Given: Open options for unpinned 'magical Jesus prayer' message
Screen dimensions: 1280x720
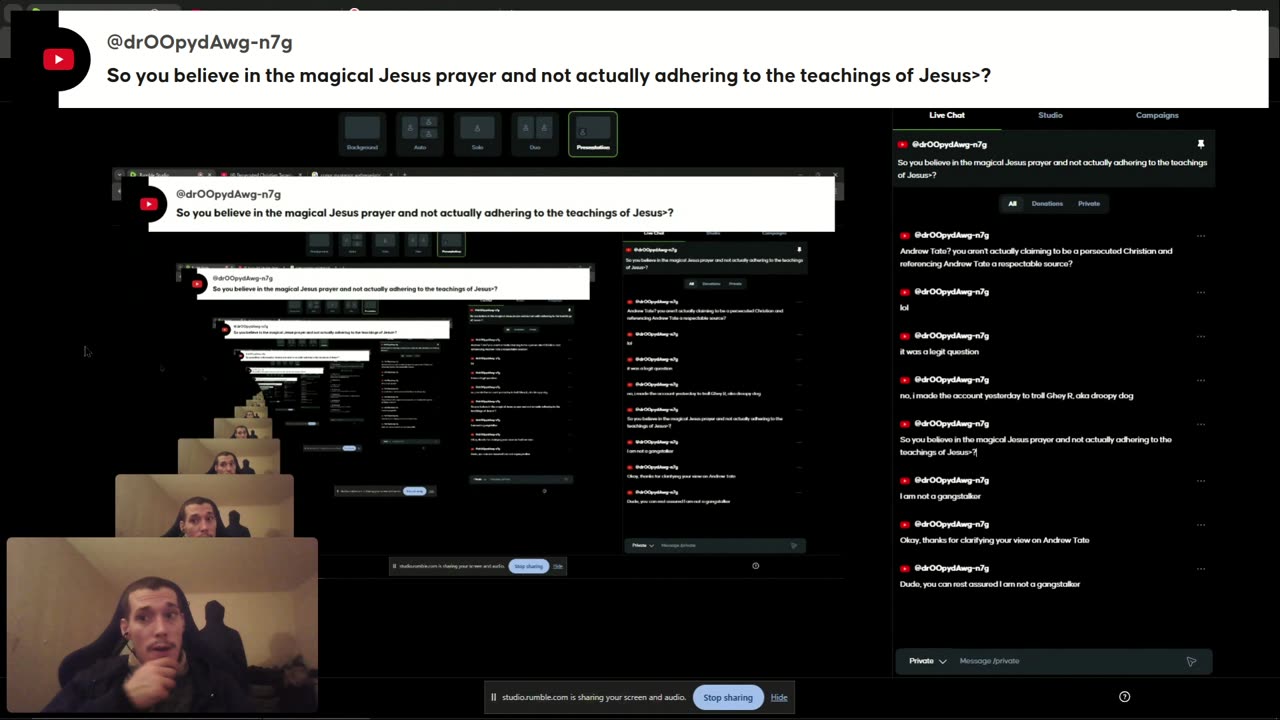Looking at the screenshot, I should [x=1201, y=424].
